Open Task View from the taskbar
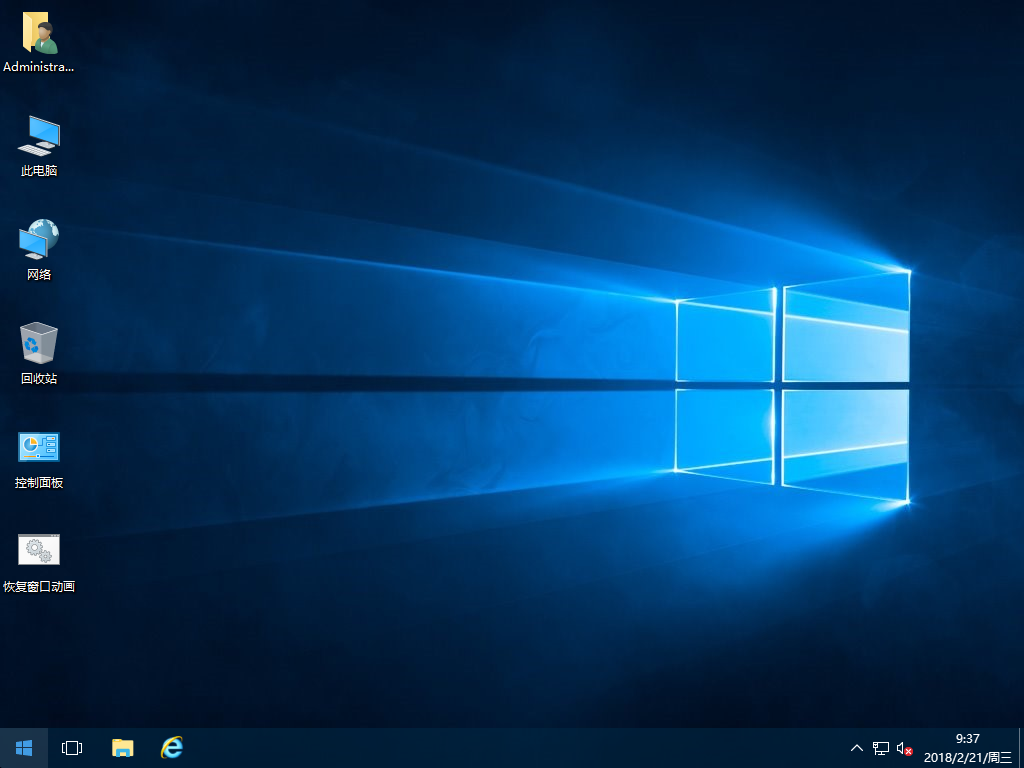The image size is (1024, 768). point(71,747)
